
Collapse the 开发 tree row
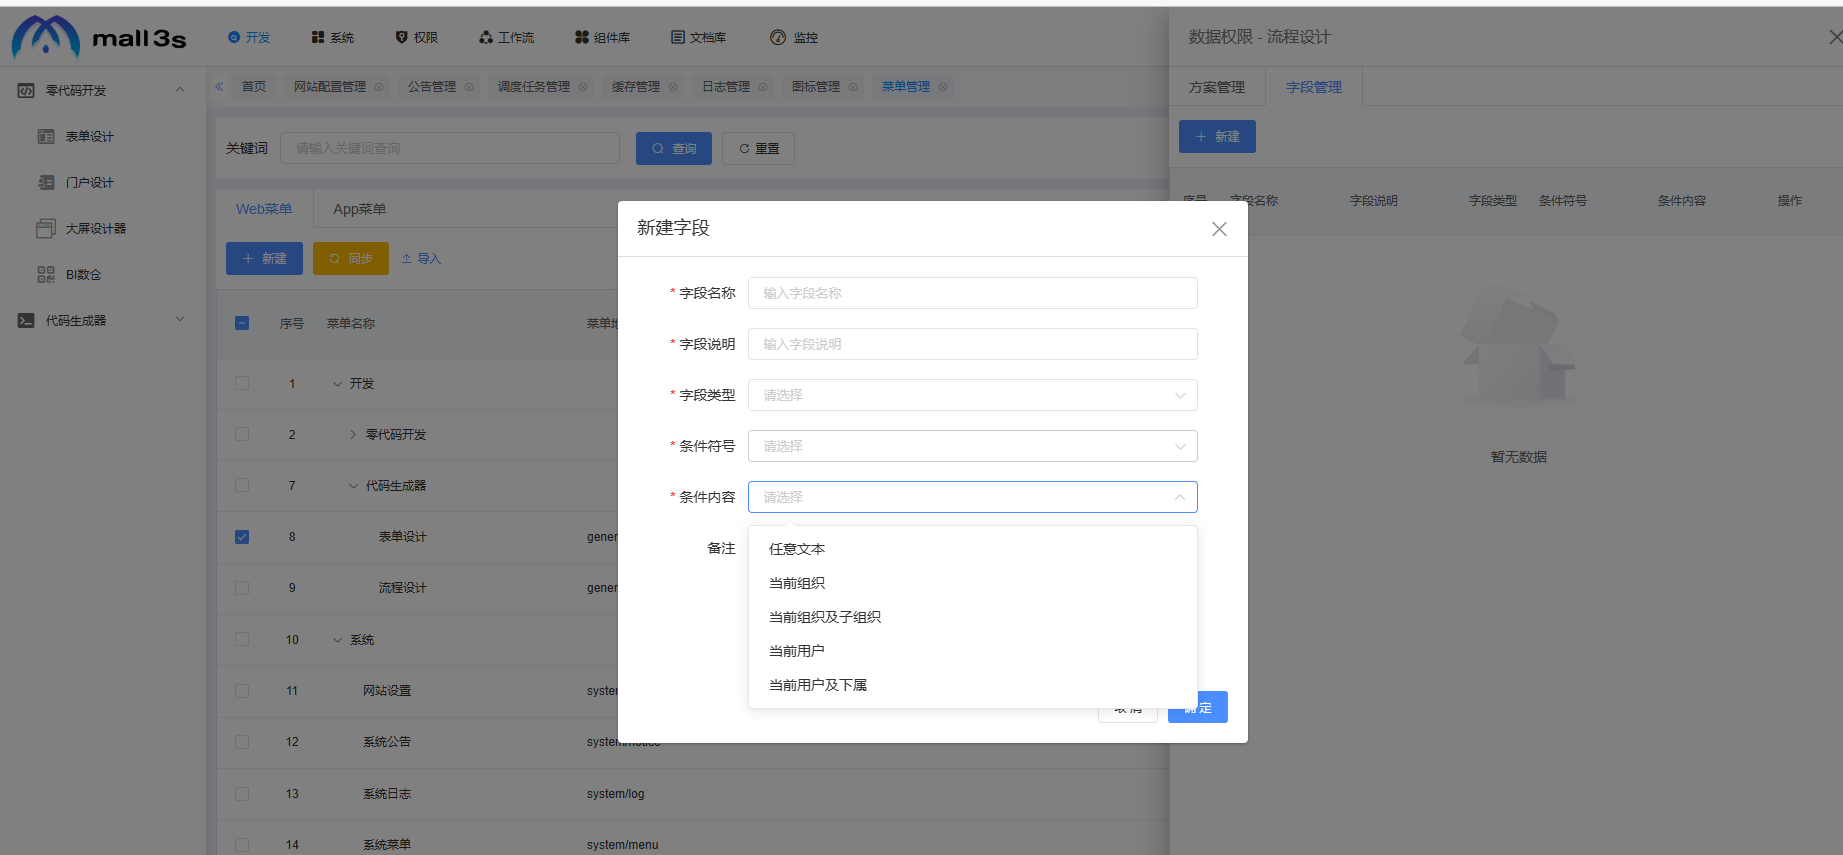coord(337,384)
